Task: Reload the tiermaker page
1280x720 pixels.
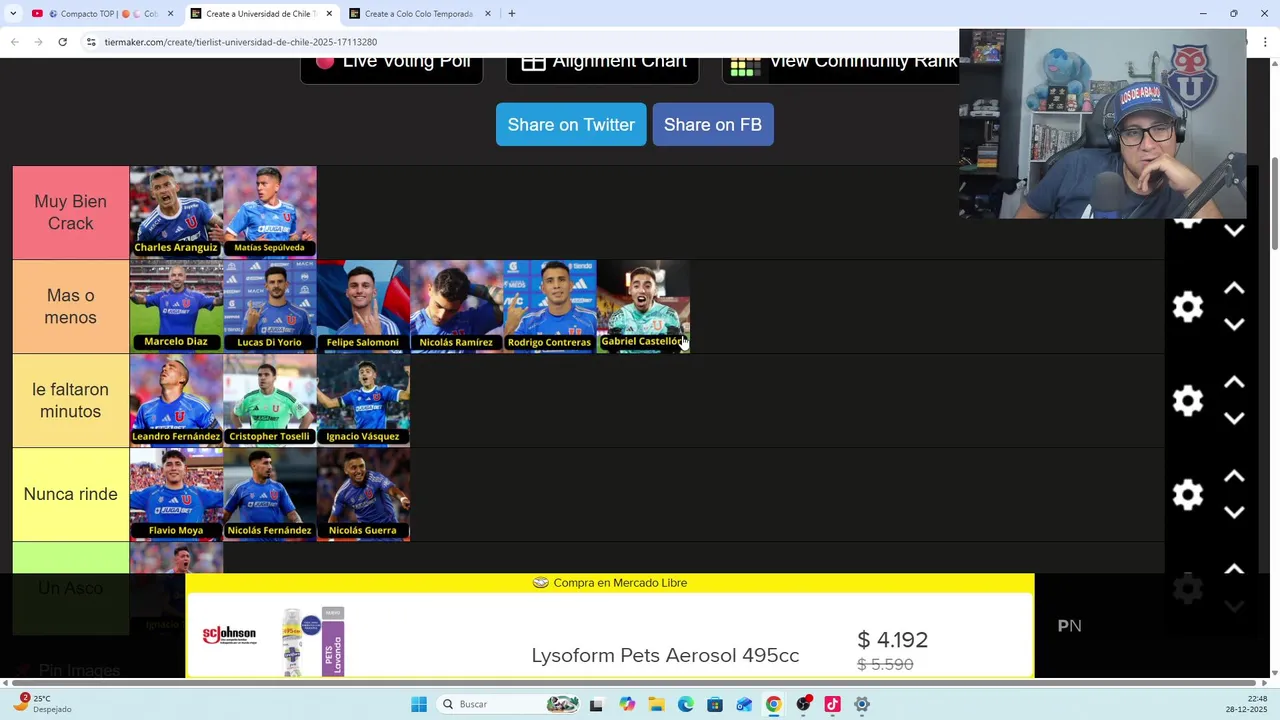Action: tap(62, 42)
